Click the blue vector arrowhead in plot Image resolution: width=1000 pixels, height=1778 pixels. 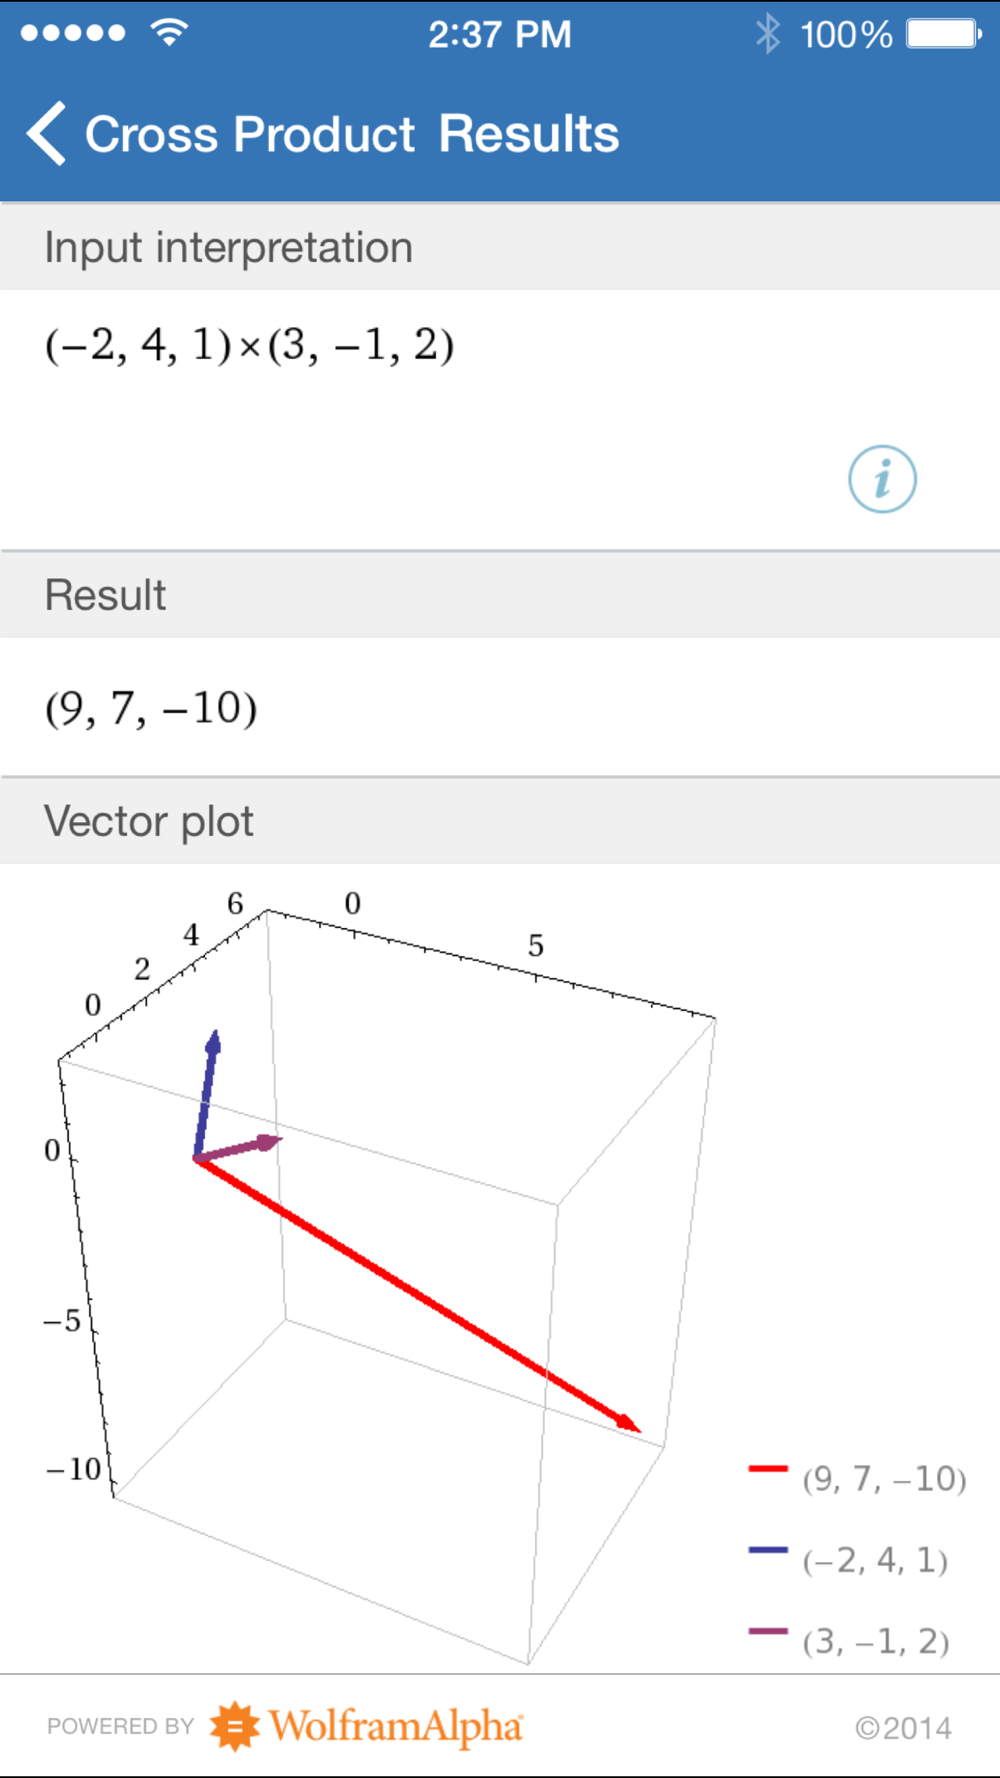[x=213, y=1040]
